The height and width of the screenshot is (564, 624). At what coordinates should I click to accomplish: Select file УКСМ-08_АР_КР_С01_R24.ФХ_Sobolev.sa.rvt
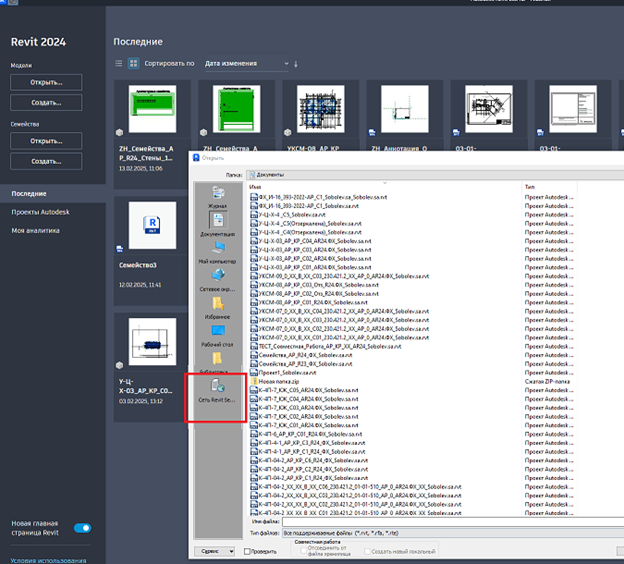tap(313, 302)
